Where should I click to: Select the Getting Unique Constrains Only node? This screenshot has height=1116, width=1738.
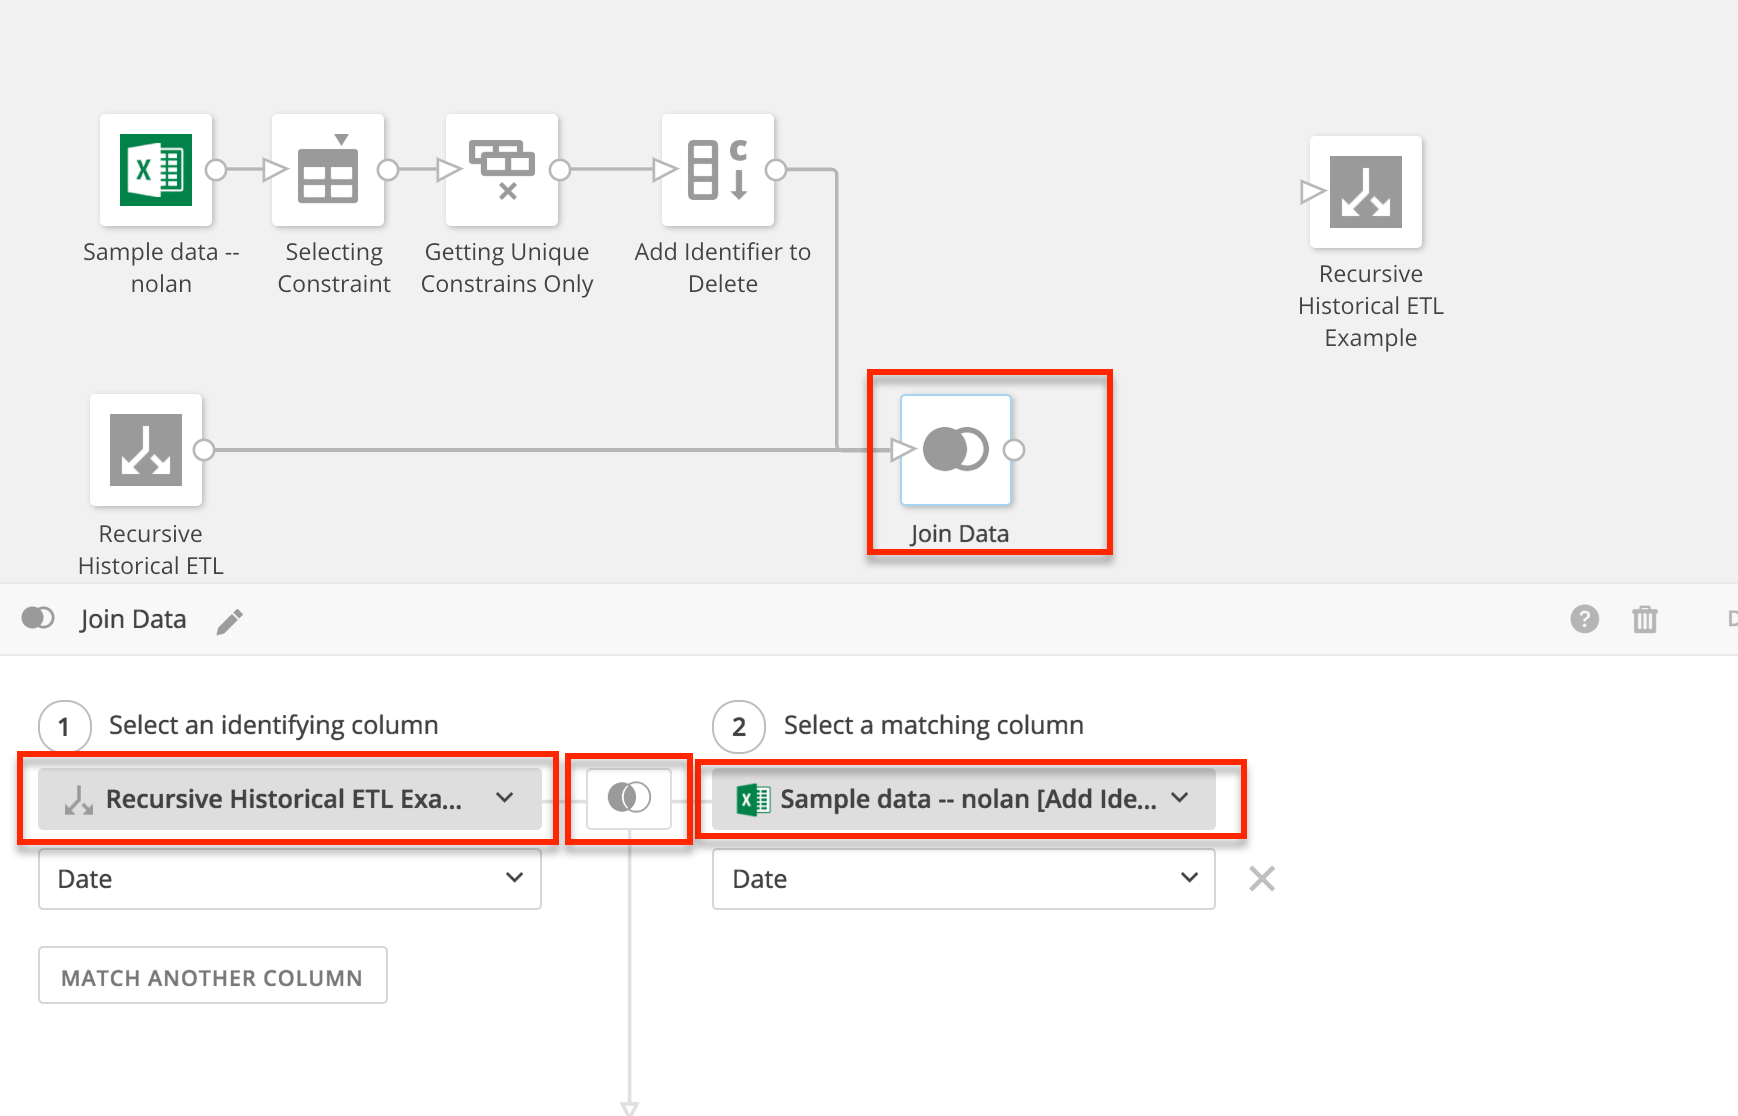point(502,170)
